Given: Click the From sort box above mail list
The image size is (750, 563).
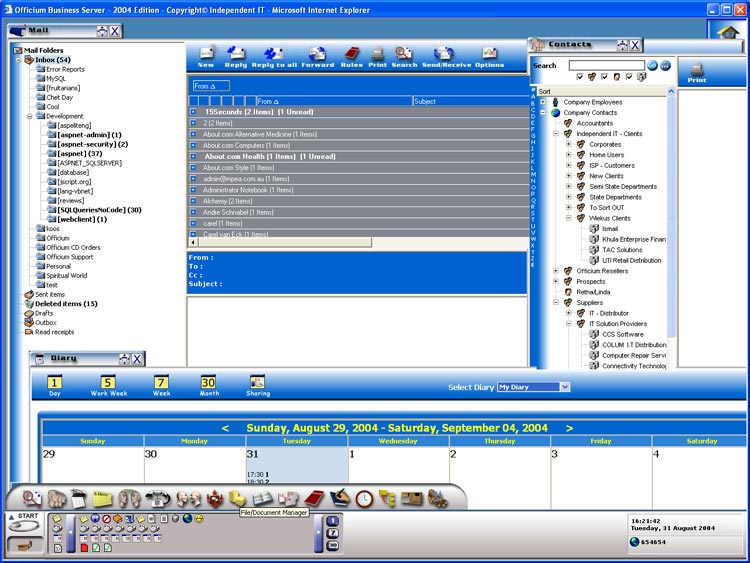Looking at the screenshot, I should coord(211,86).
